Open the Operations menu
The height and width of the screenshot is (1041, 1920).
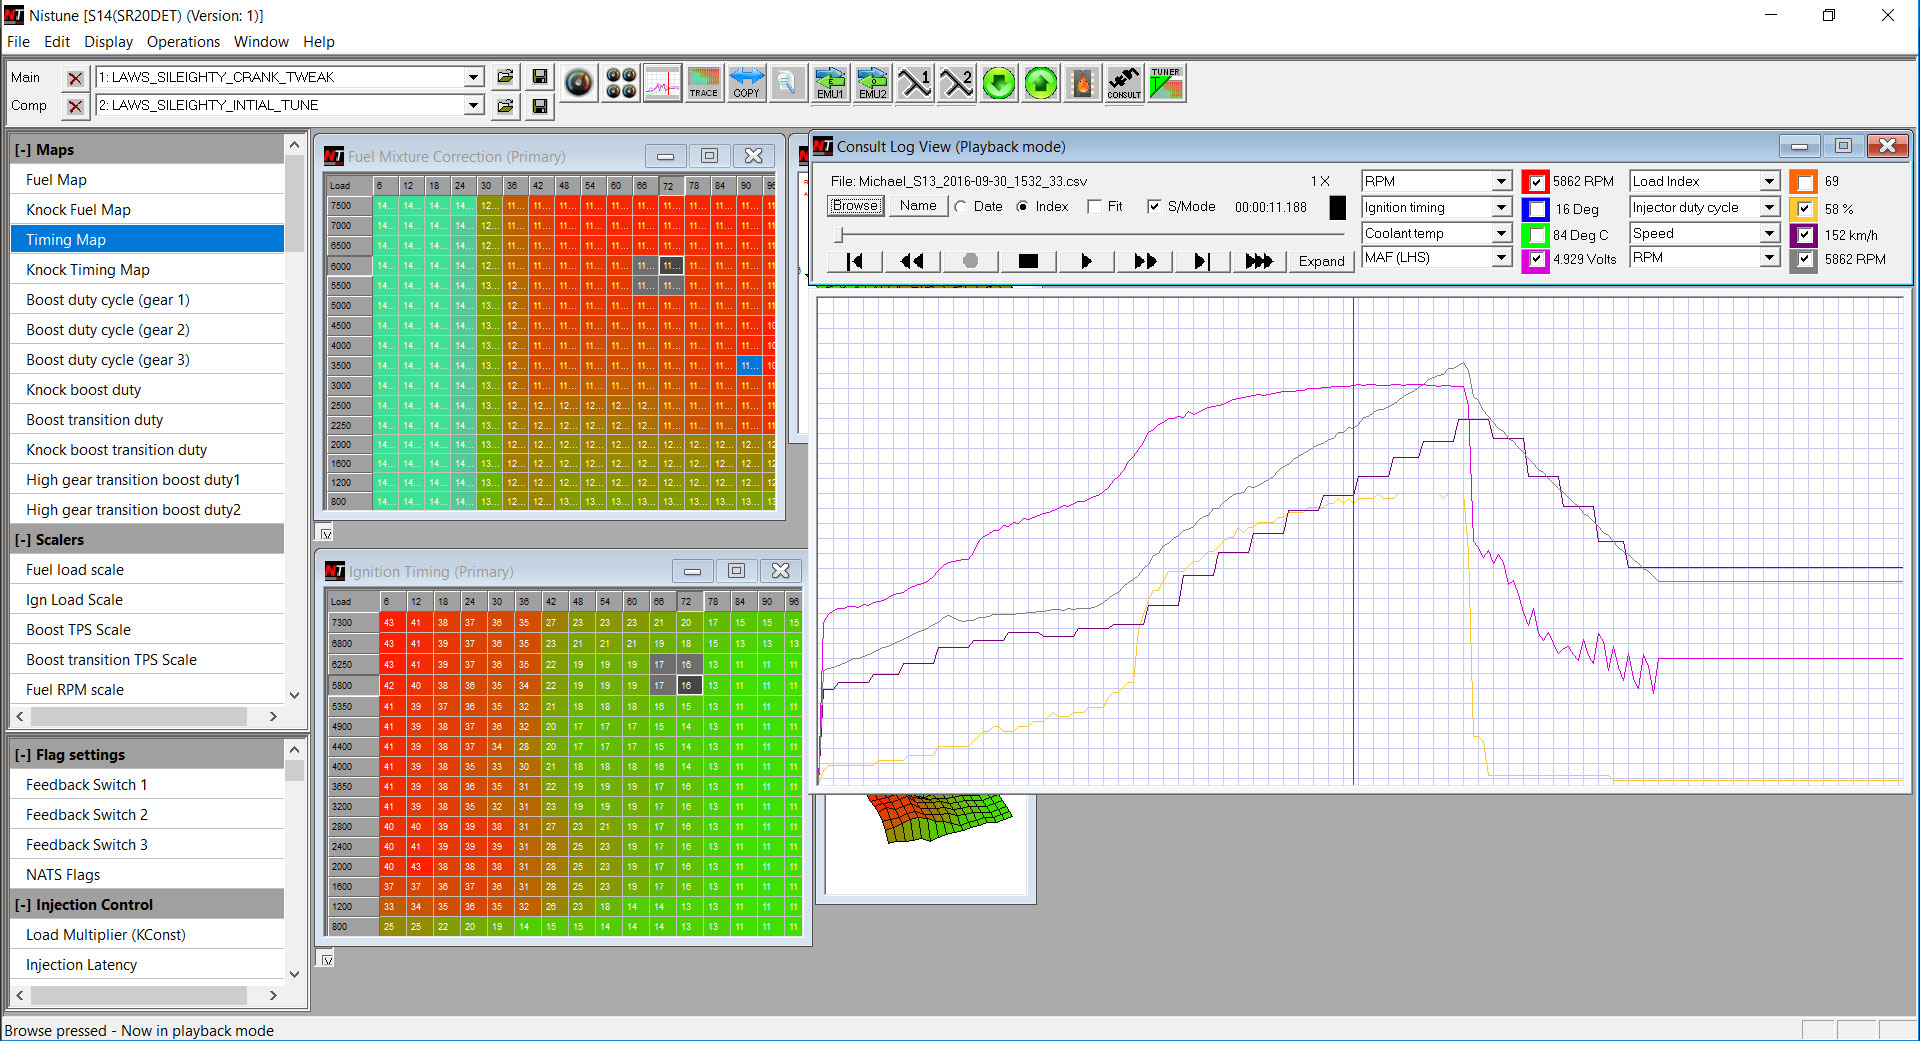pos(183,42)
